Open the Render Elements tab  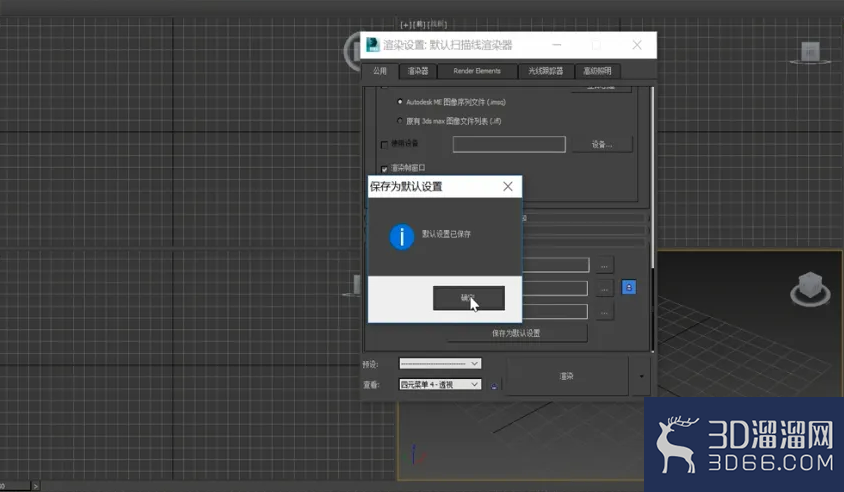(x=477, y=71)
